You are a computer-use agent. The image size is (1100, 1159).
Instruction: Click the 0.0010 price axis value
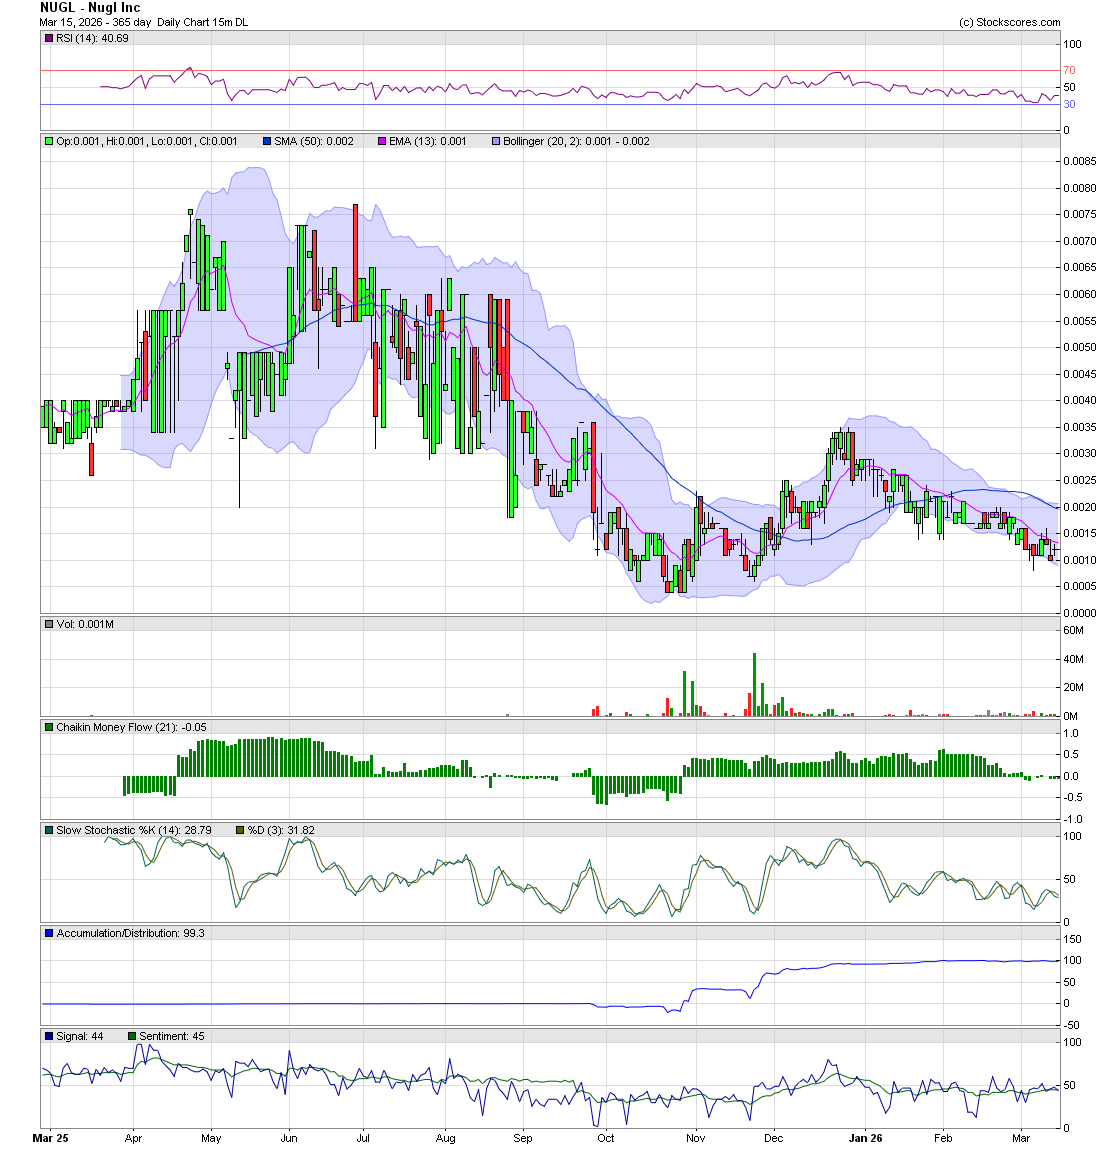(1080, 560)
